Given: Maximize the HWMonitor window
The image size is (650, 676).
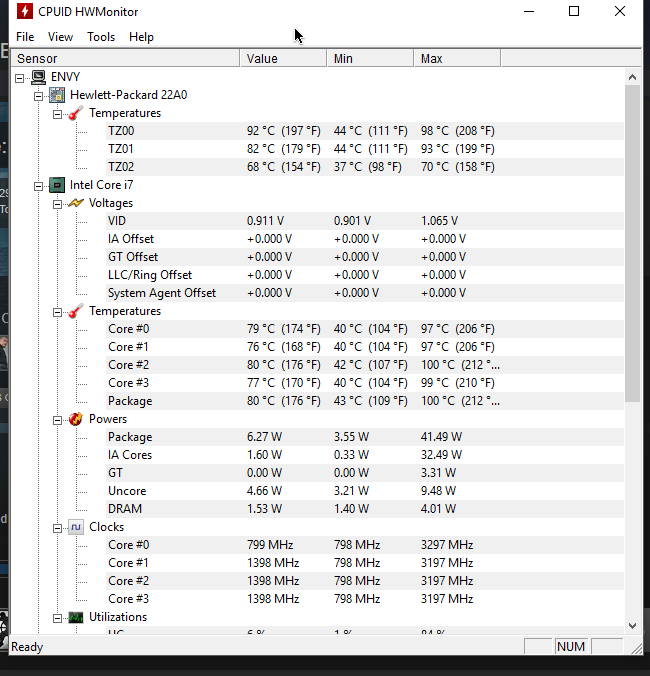Looking at the screenshot, I should coord(574,11).
